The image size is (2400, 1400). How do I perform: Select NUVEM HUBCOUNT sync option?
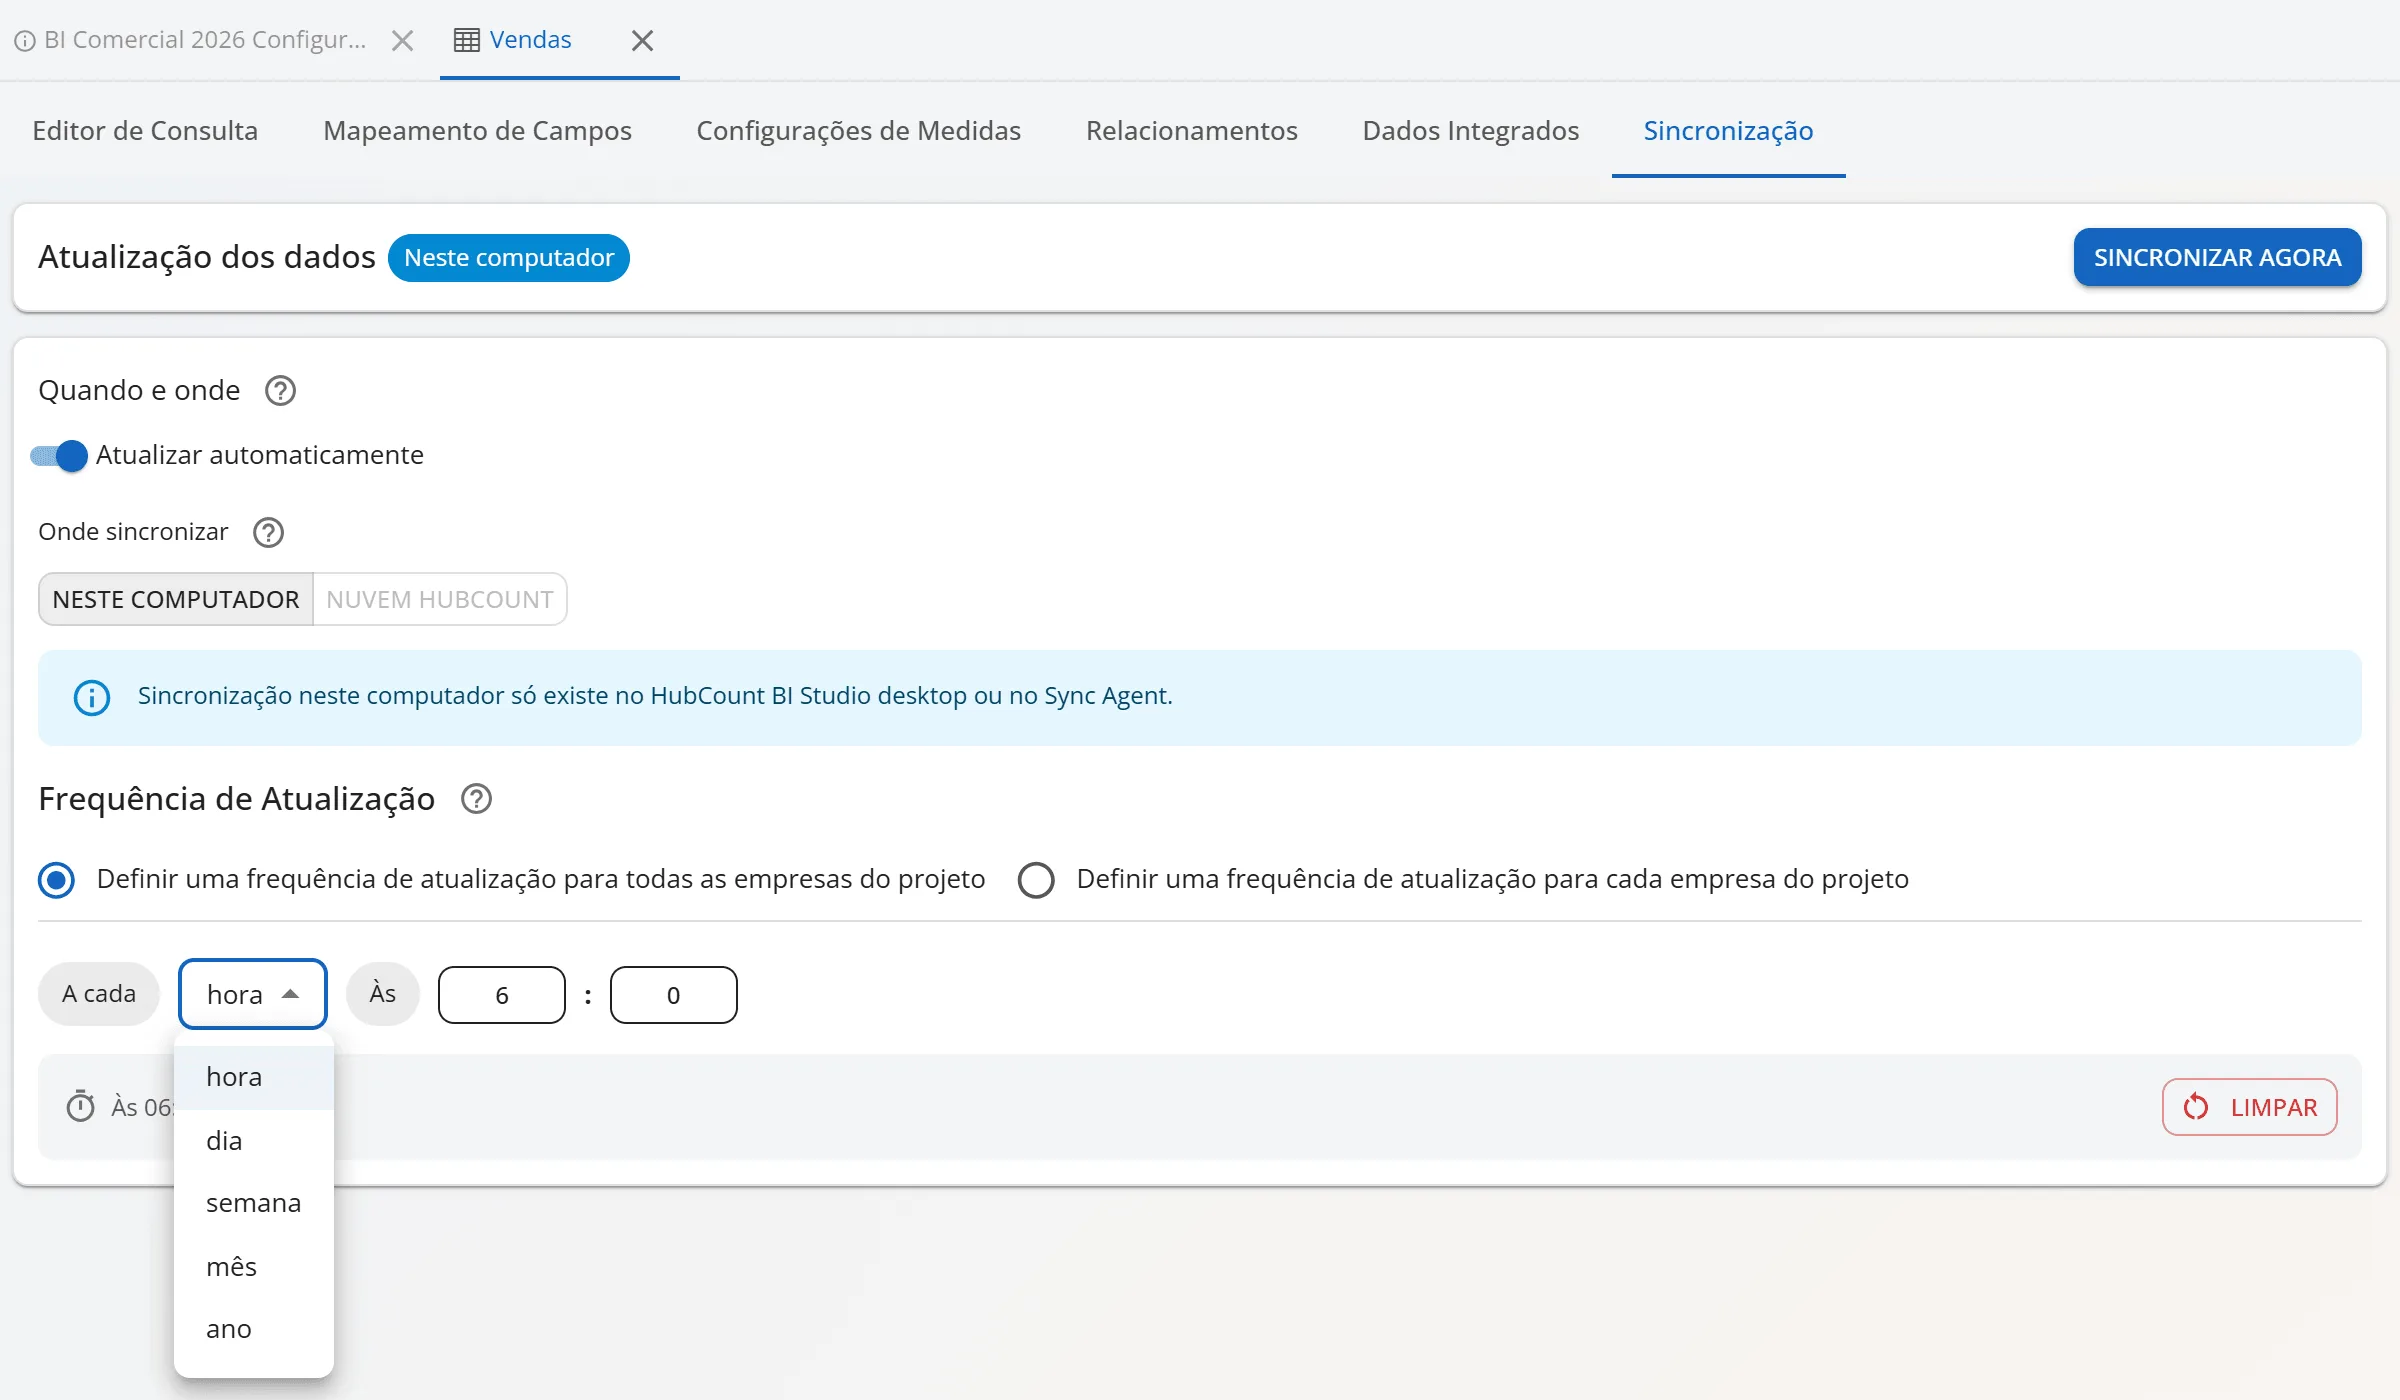tap(440, 599)
